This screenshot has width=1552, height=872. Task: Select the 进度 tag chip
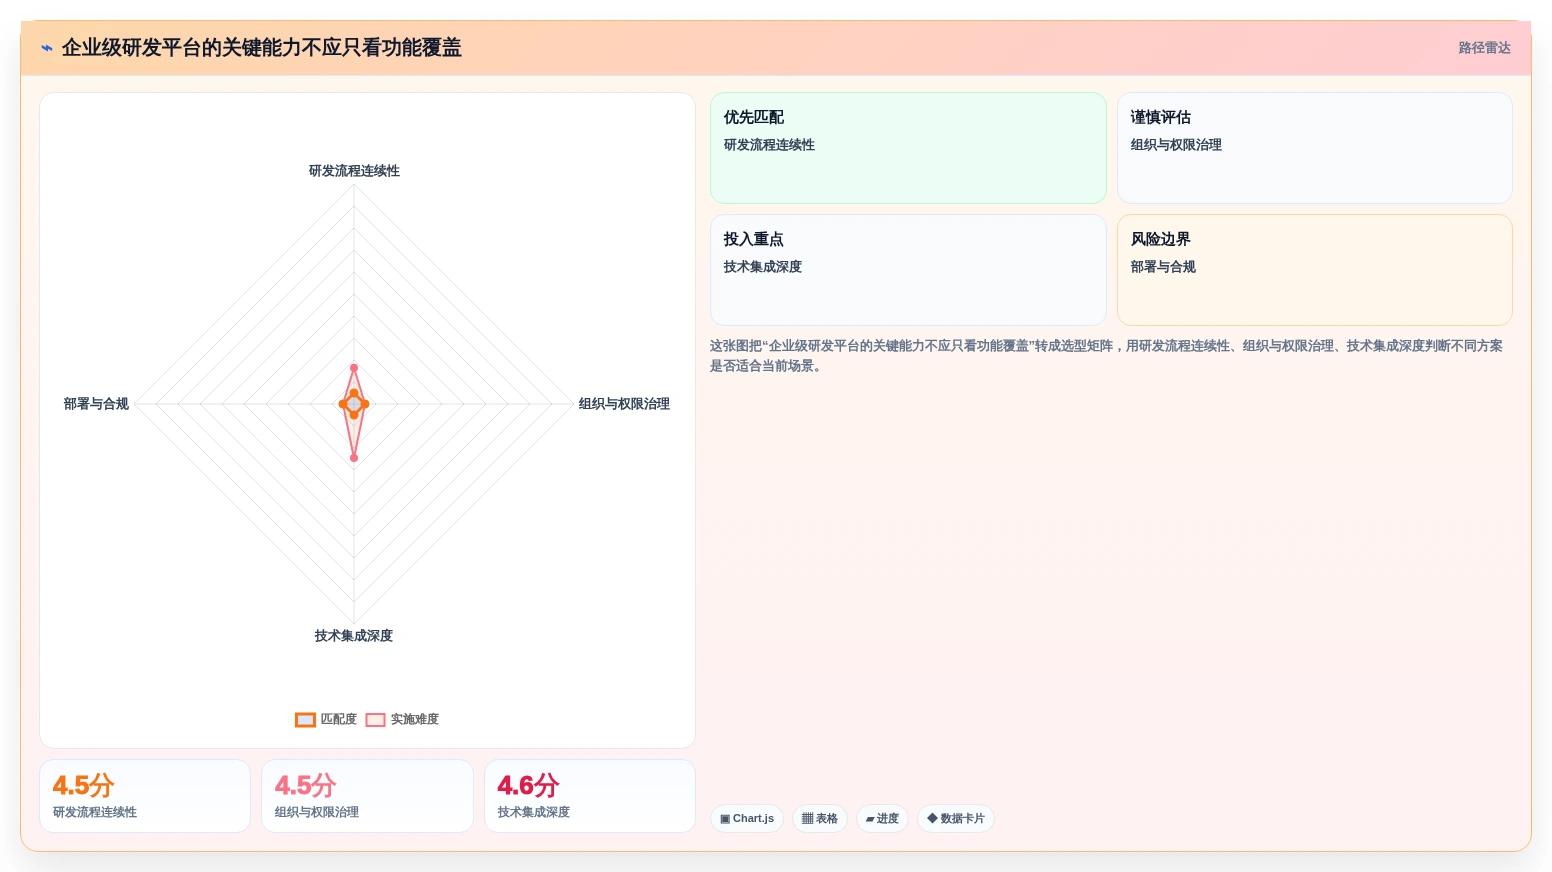coord(882,818)
